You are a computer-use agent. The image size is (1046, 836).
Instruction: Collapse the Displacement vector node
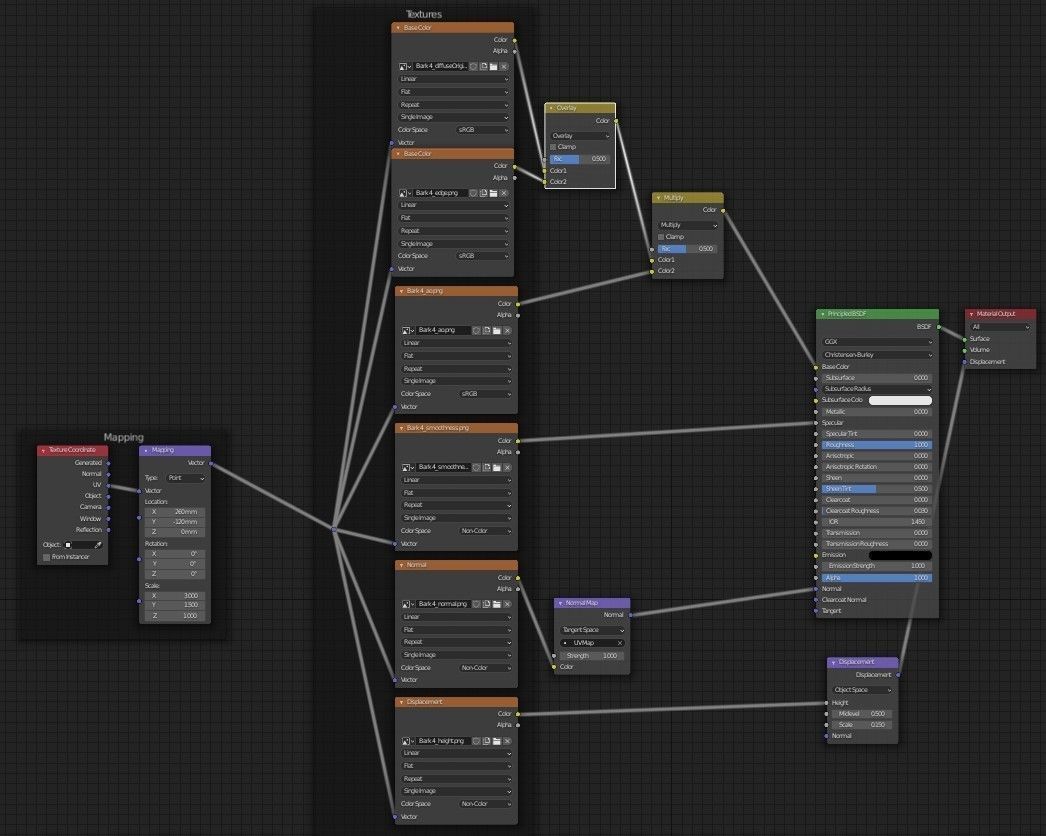coord(833,663)
